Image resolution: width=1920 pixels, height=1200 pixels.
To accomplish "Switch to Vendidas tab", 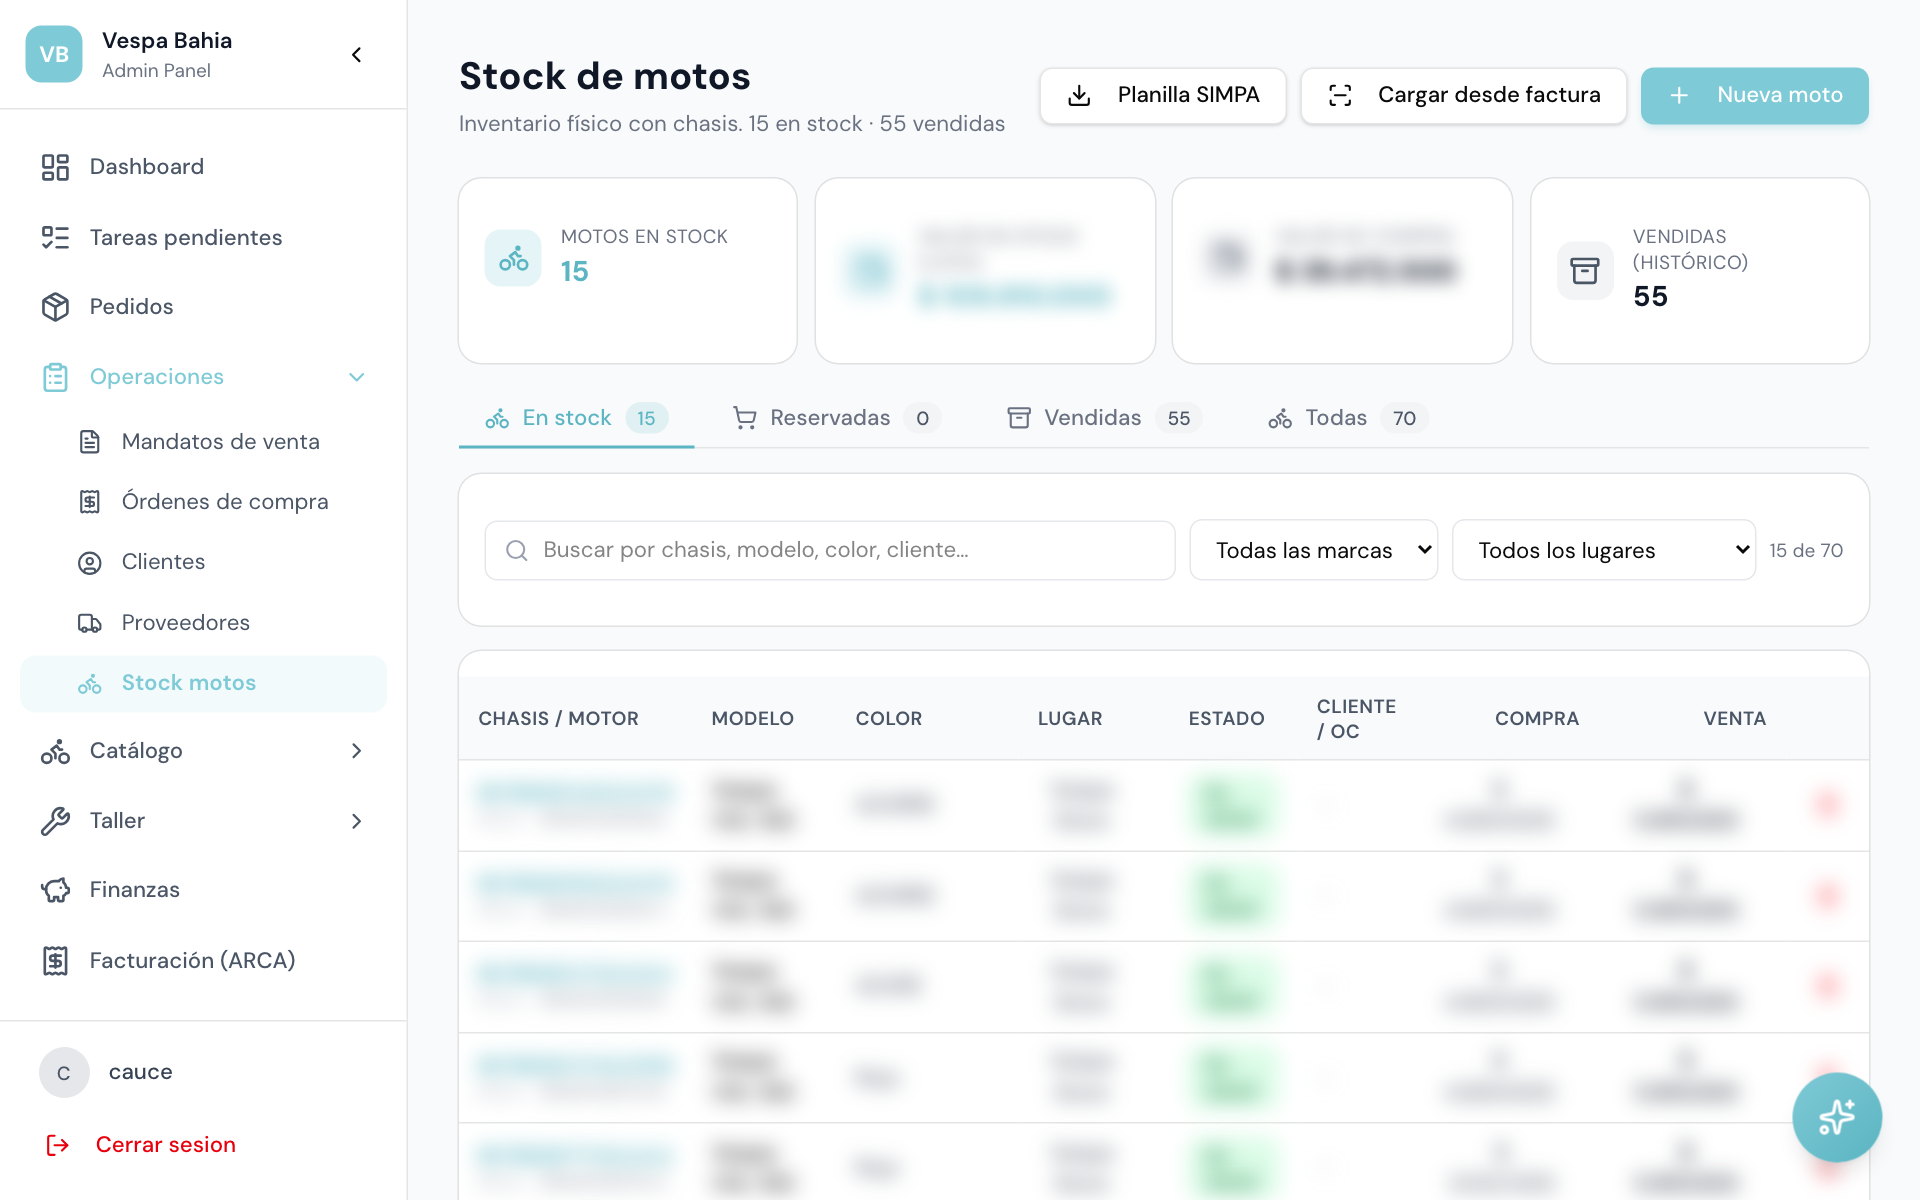I will tap(1104, 418).
